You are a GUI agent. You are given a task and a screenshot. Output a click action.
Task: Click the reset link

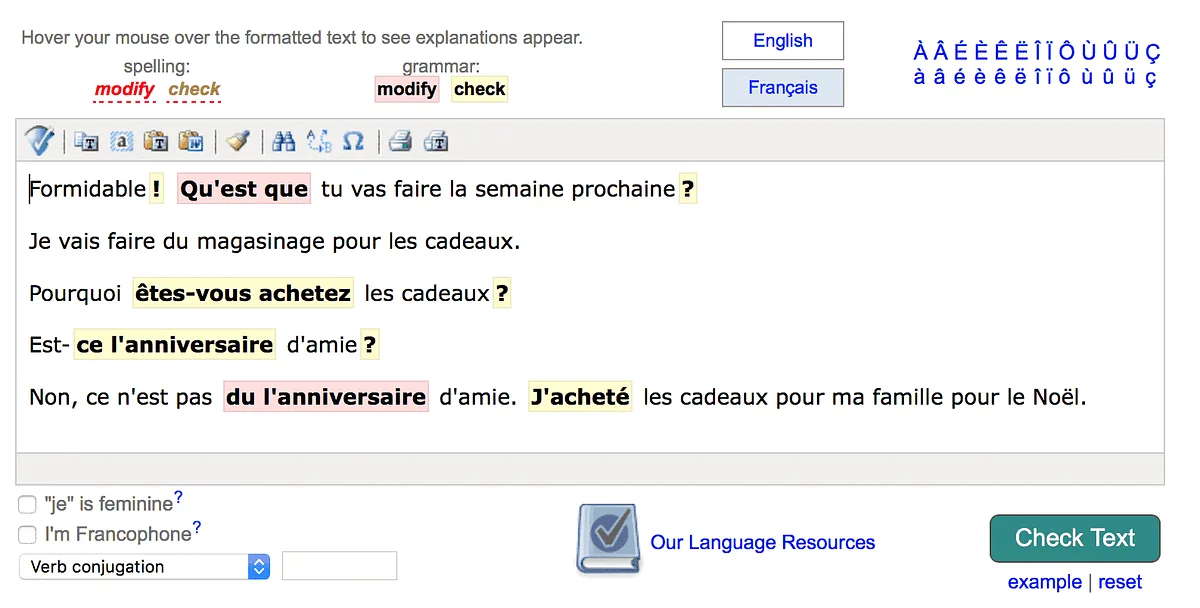click(x=1120, y=582)
